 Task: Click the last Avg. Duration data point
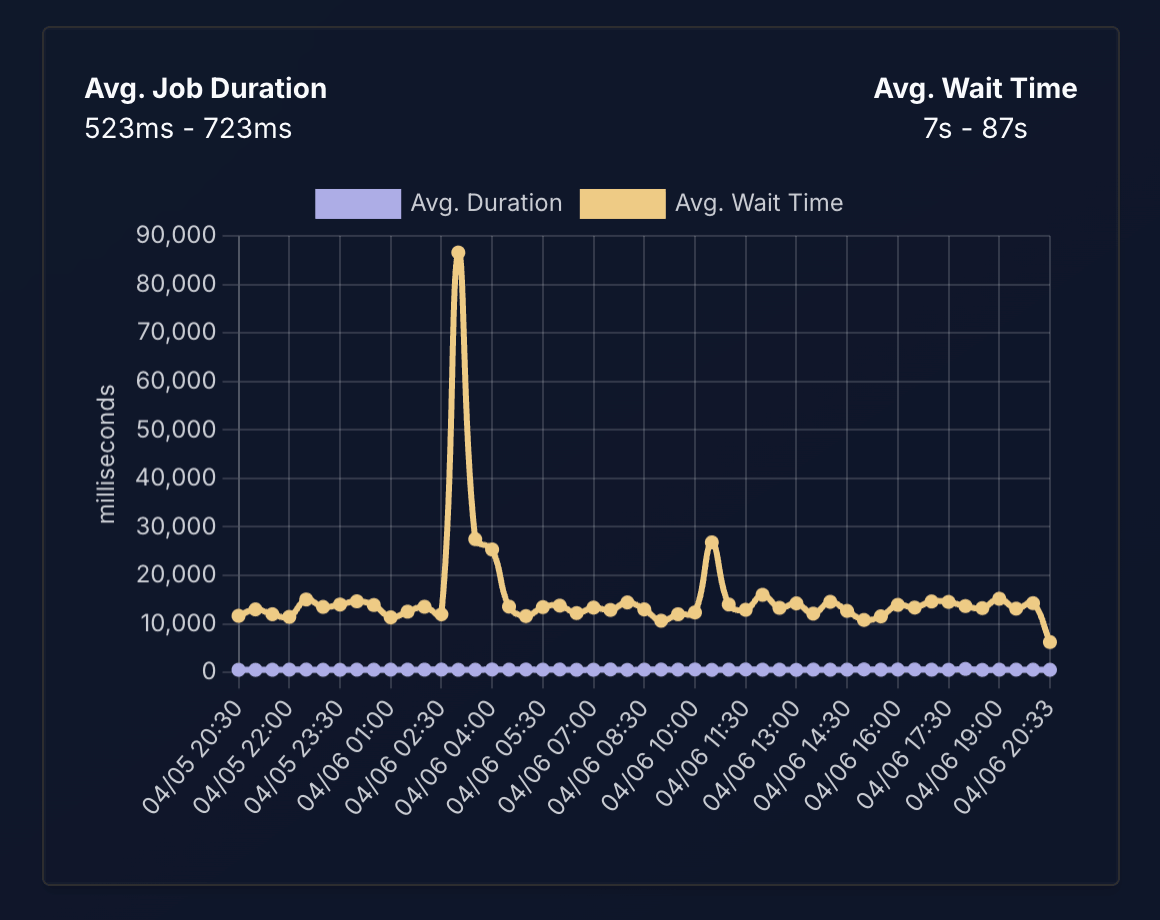(1050, 669)
